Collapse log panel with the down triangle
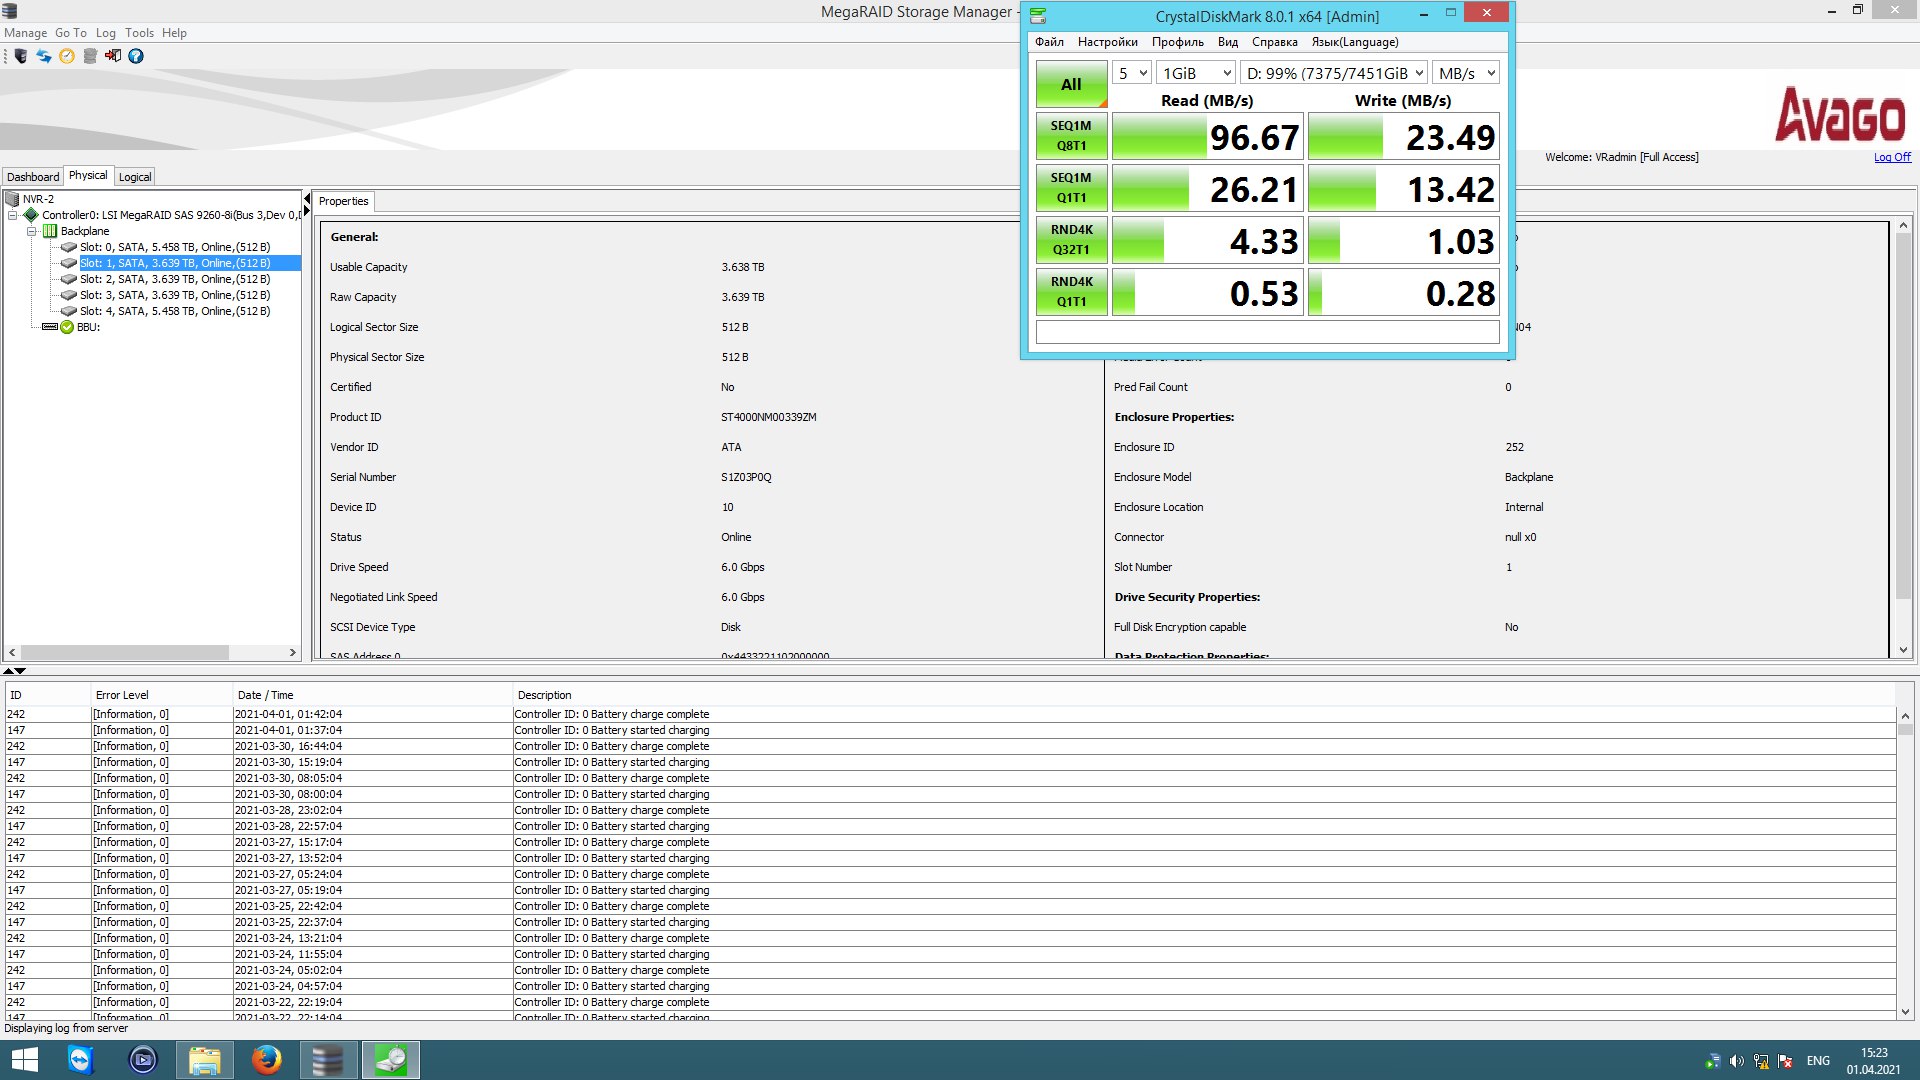This screenshot has width=1920, height=1080. [20, 671]
